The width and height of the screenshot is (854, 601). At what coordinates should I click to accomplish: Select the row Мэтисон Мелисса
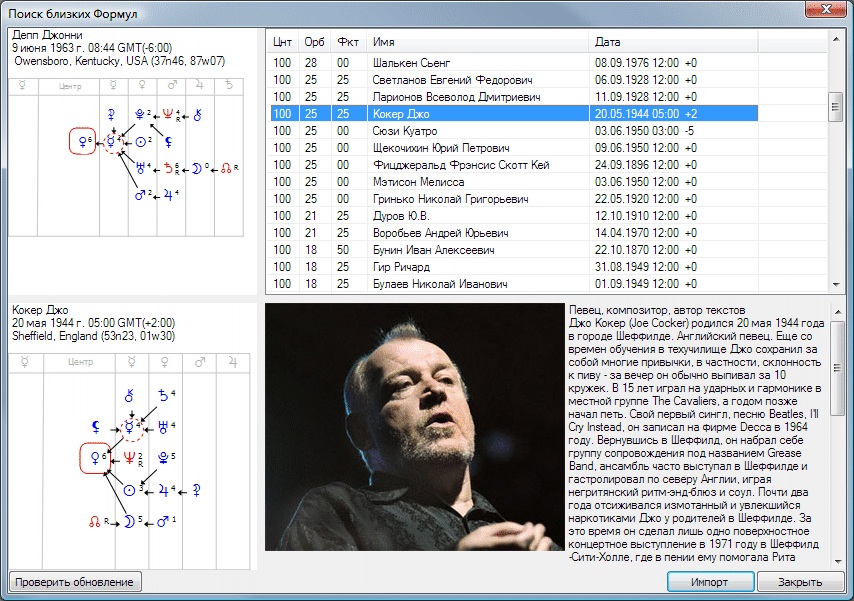[512, 181]
